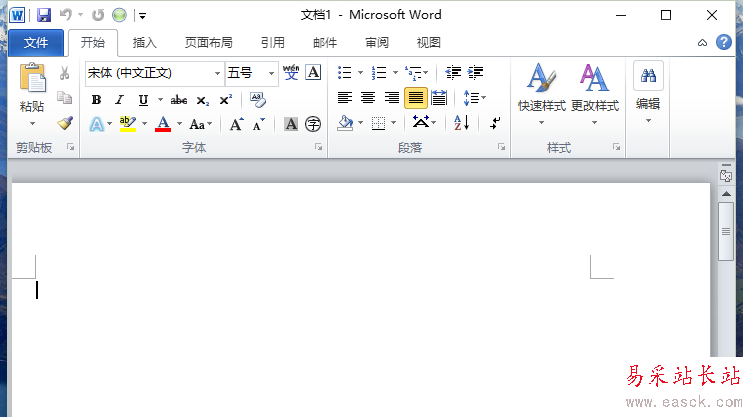Screen dimensions: 743x417
Task: Click the shading paint bucket icon
Action: click(345, 123)
